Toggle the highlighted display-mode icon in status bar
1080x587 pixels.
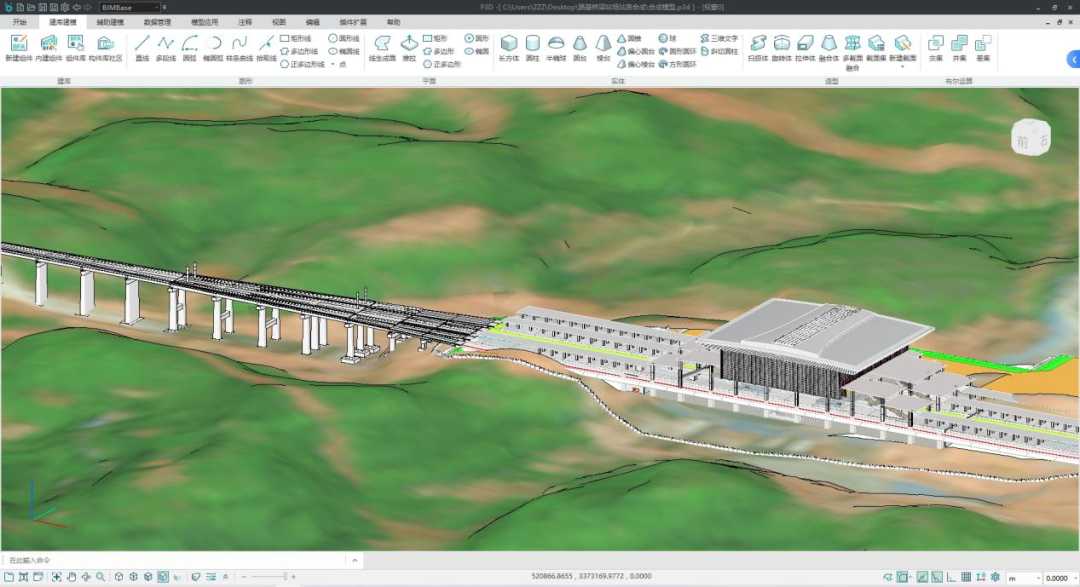coord(162,577)
